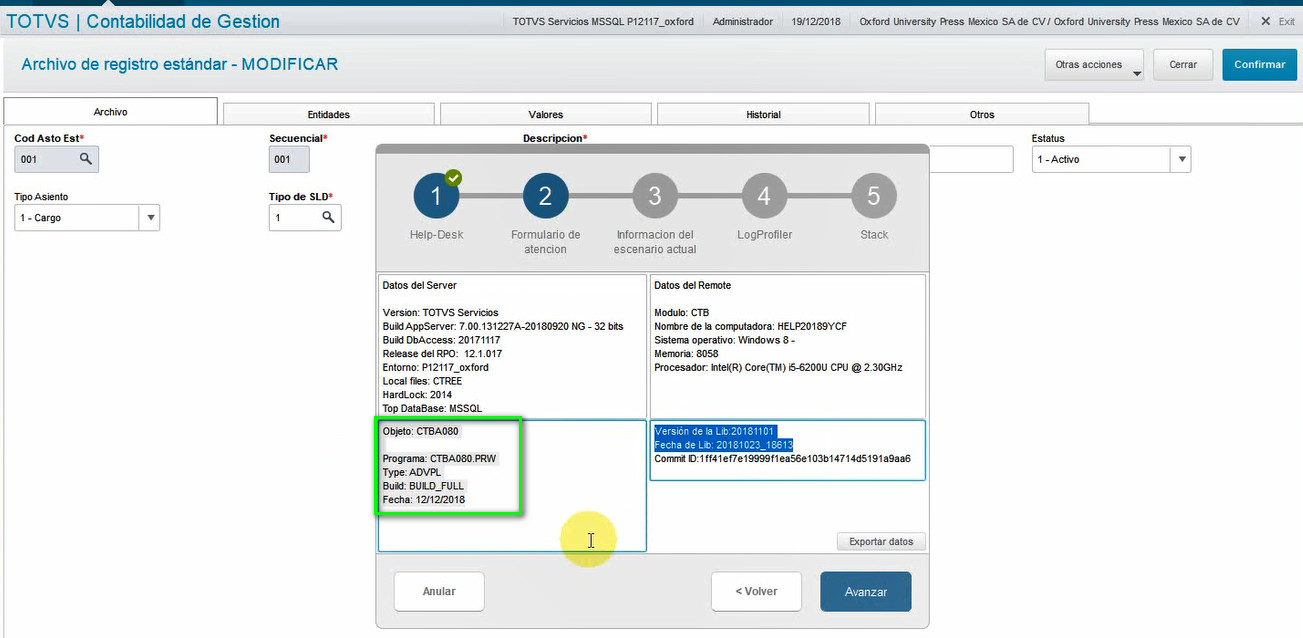Switch to the Historial tab
The image size is (1303, 638).
pos(763,114)
